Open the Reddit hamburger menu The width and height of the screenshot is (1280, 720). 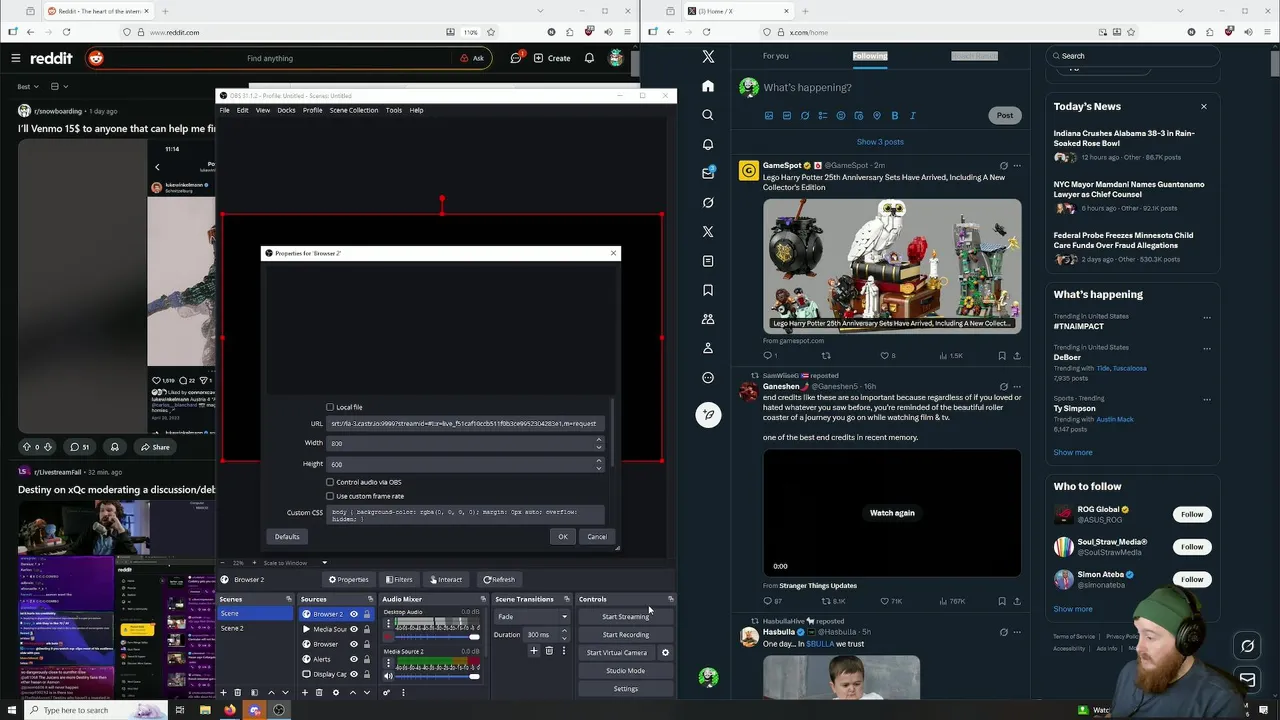[16, 58]
